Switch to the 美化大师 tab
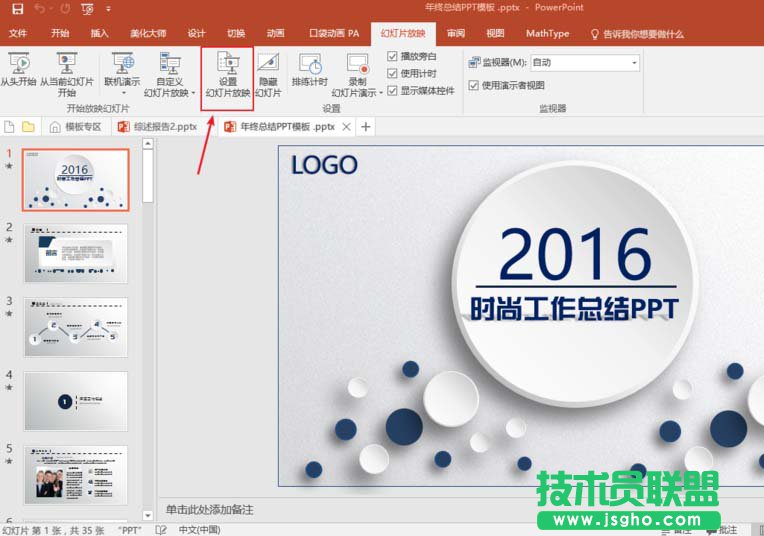 [148, 33]
